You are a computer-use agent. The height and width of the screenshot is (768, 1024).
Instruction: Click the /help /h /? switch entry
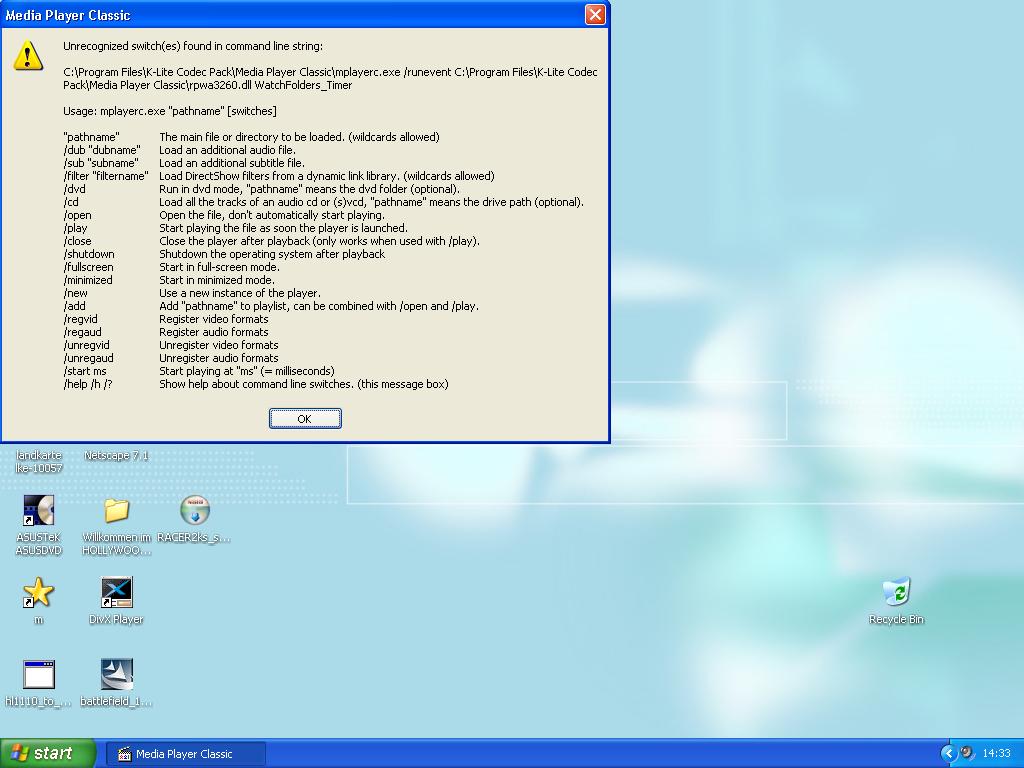[88, 385]
